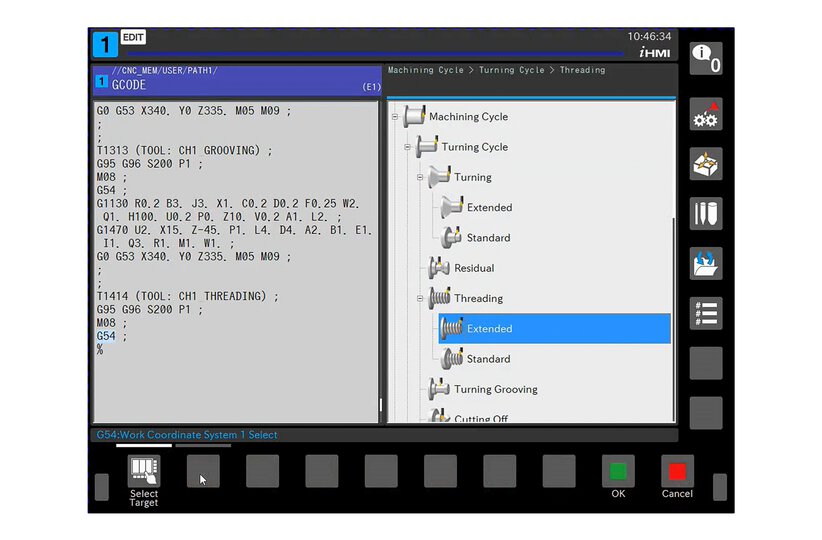Choose the Residual cycle item

tap(474, 268)
